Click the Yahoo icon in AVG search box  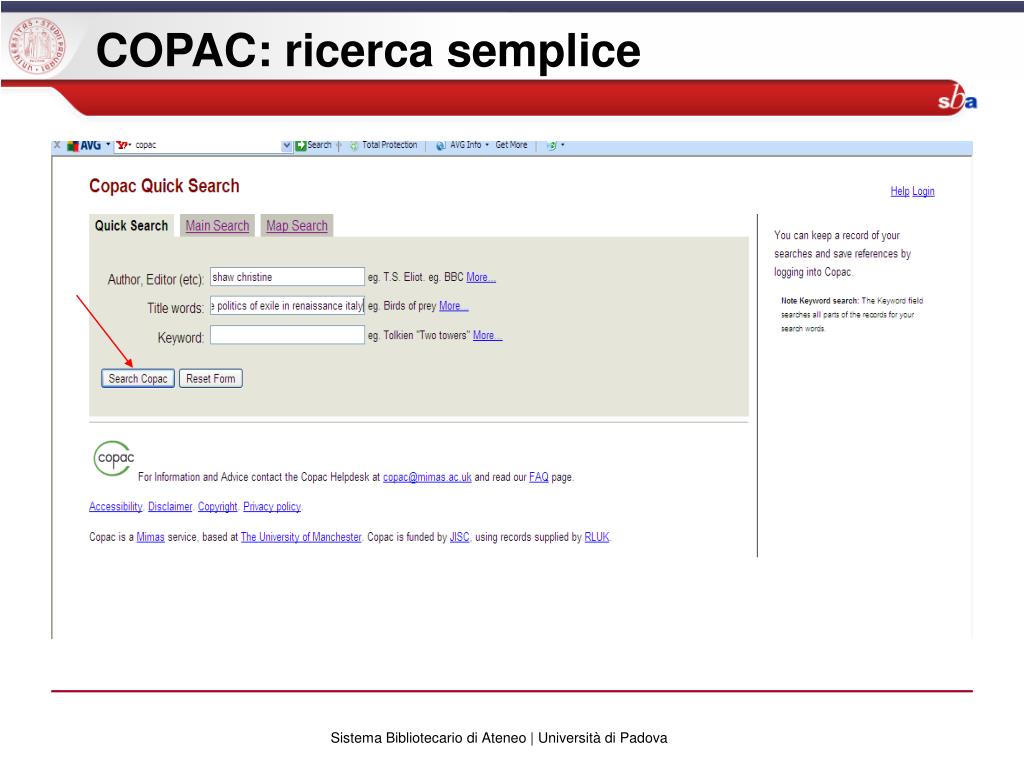point(123,145)
